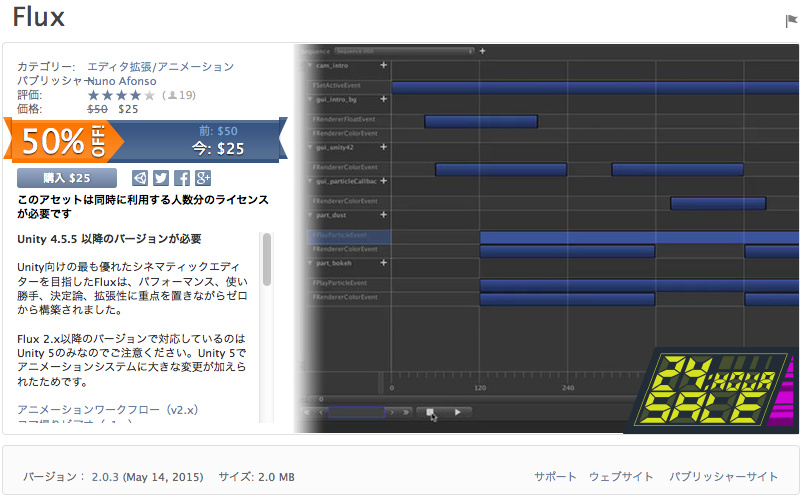The height and width of the screenshot is (497, 803).
Task: Select FRendererColorEvent under gui_particleCallbac
Action: point(348,201)
